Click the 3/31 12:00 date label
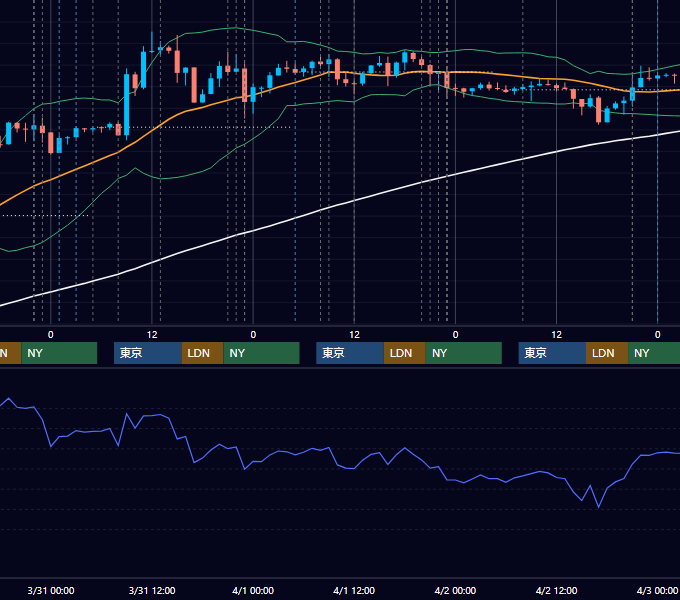The height and width of the screenshot is (600, 680). coord(152,590)
